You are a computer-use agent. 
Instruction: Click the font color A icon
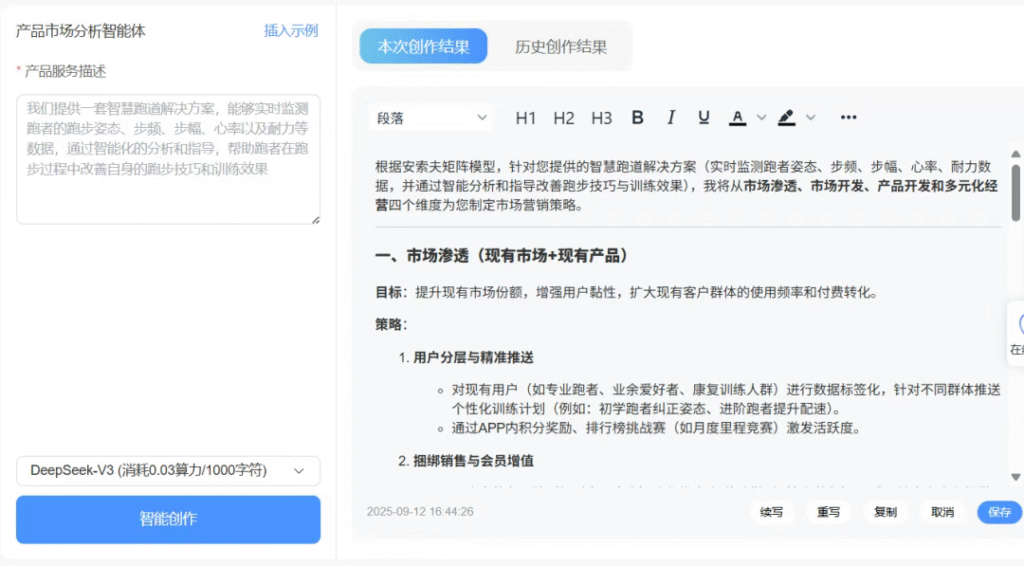[x=738, y=118]
